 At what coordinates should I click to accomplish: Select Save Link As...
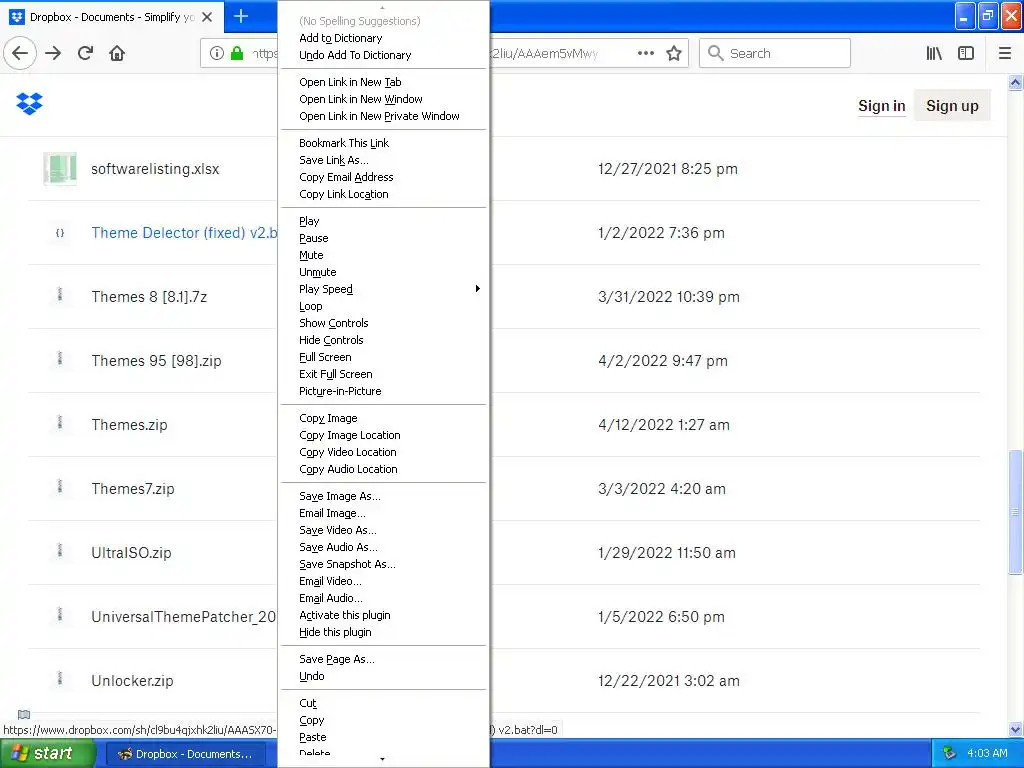[334, 159]
